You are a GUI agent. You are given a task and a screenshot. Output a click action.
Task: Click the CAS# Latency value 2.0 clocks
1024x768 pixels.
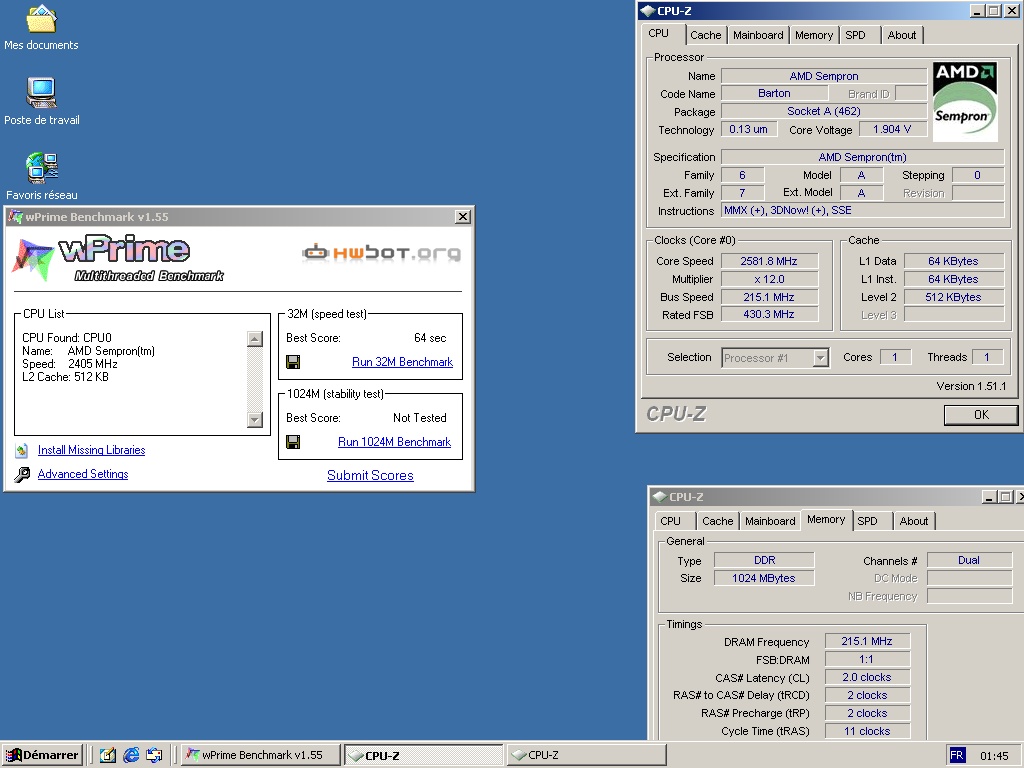point(867,677)
